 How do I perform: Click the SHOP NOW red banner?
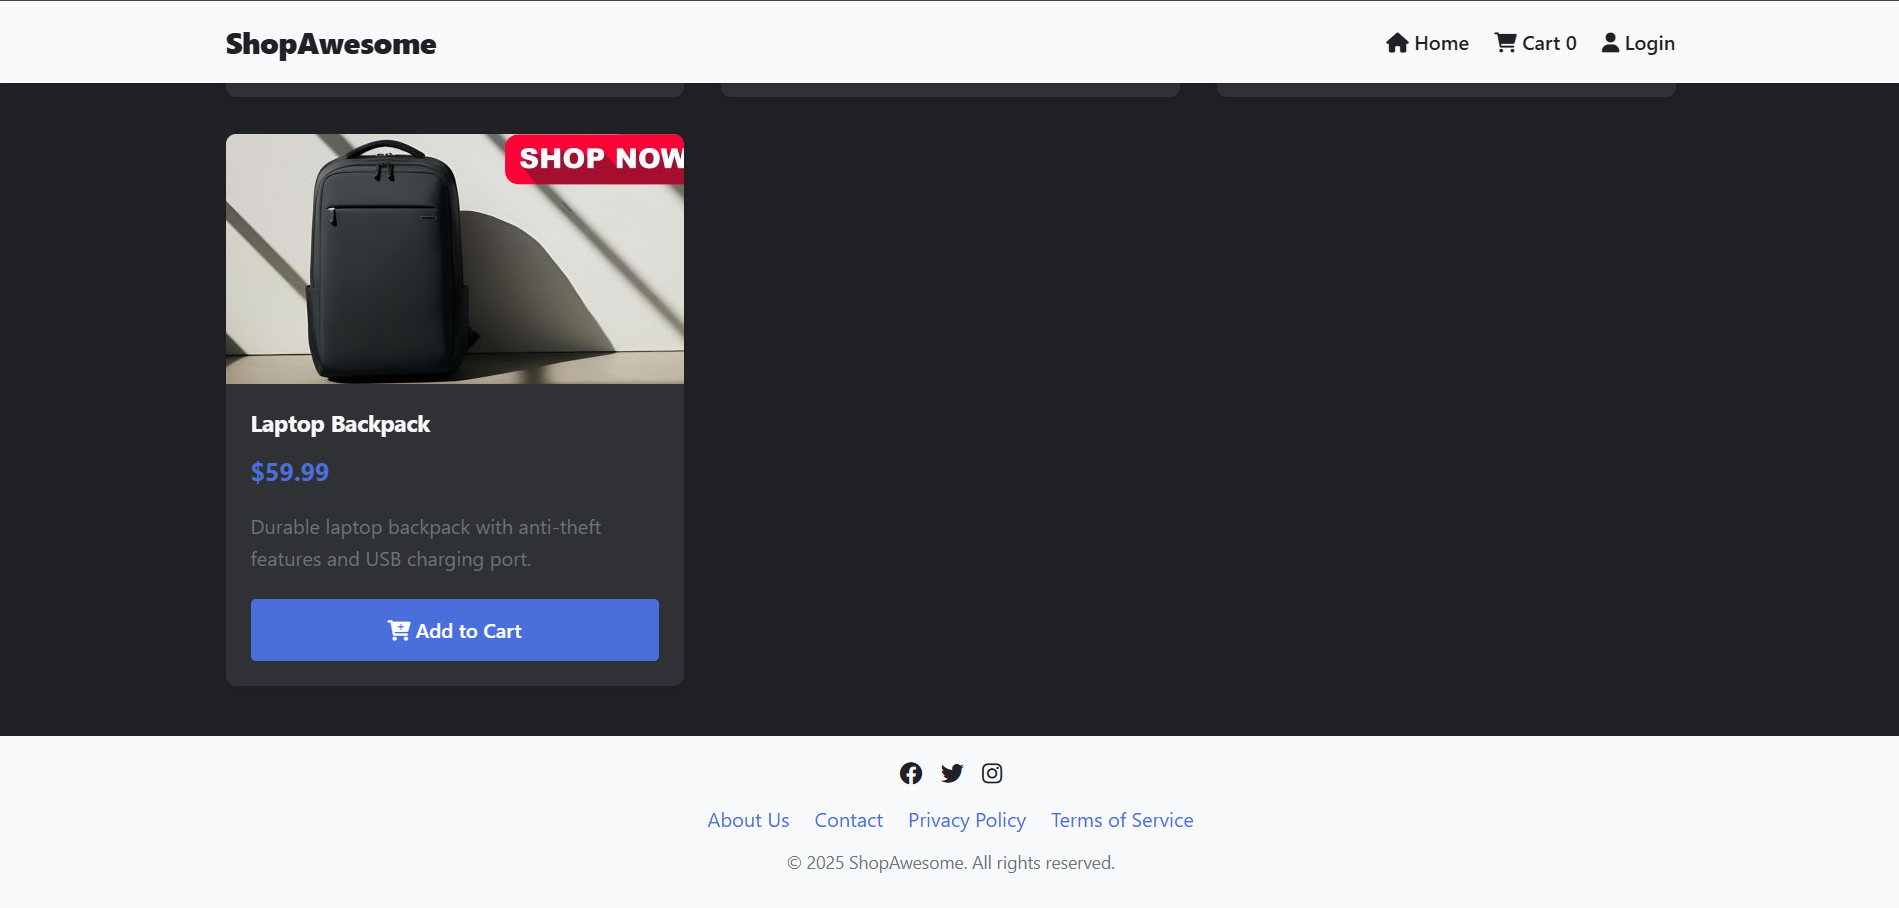(595, 159)
